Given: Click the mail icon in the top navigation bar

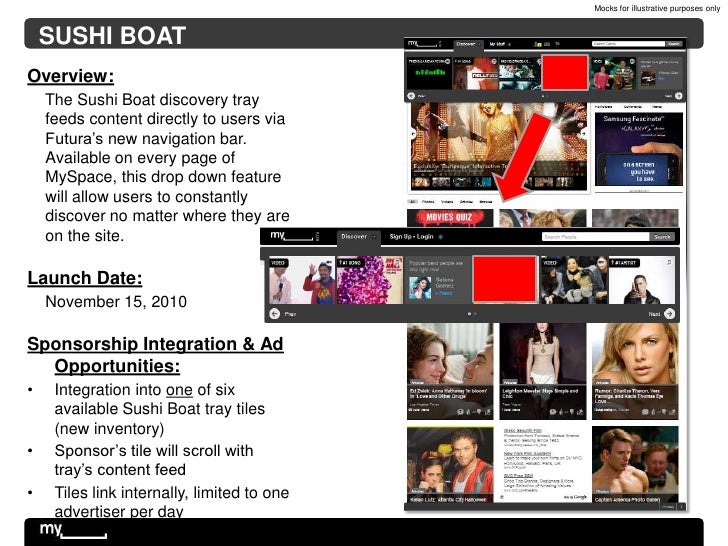Looking at the screenshot, I should click(x=547, y=44).
